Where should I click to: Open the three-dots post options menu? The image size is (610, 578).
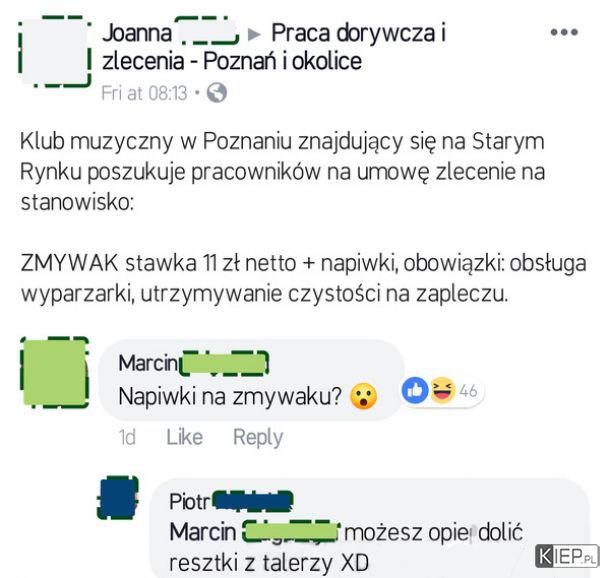pyautogui.click(x=564, y=32)
